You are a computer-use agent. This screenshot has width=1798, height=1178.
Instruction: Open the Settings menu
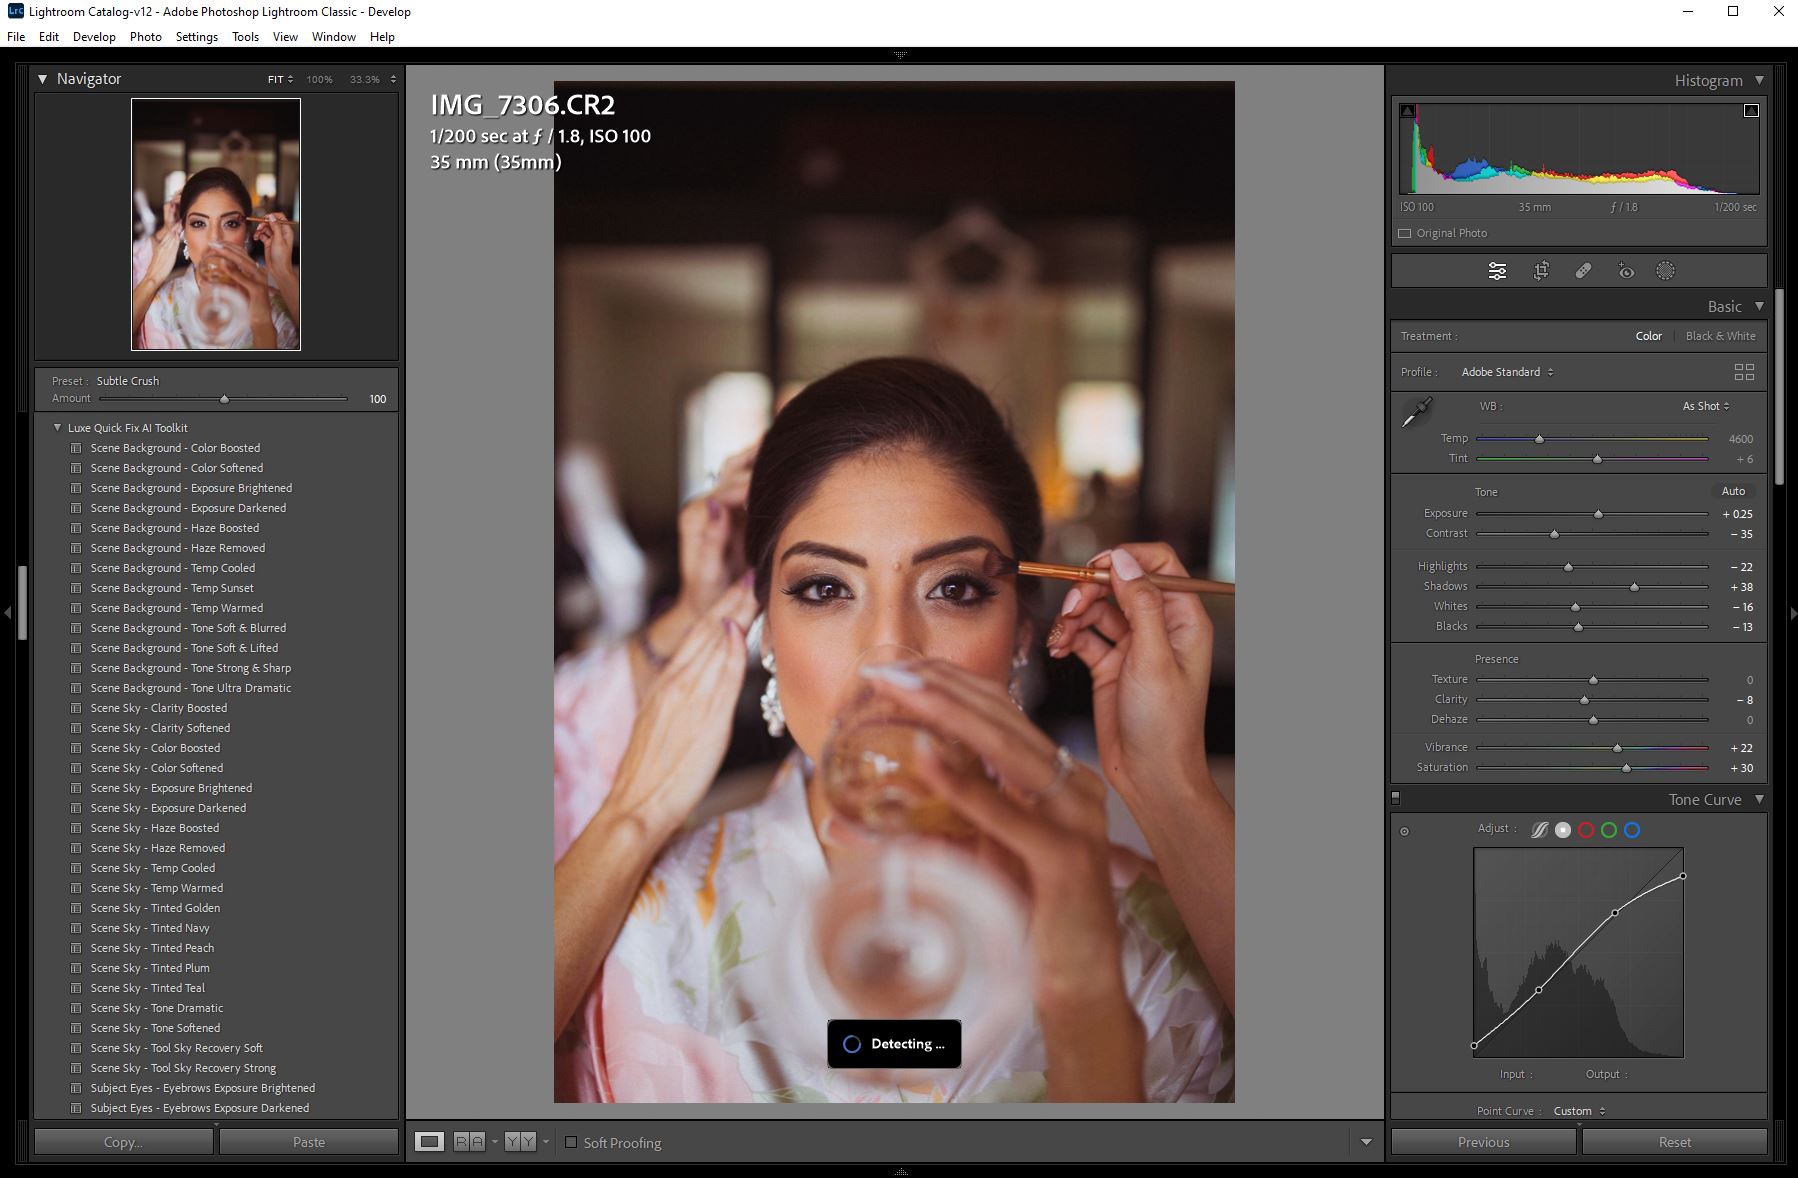[196, 37]
